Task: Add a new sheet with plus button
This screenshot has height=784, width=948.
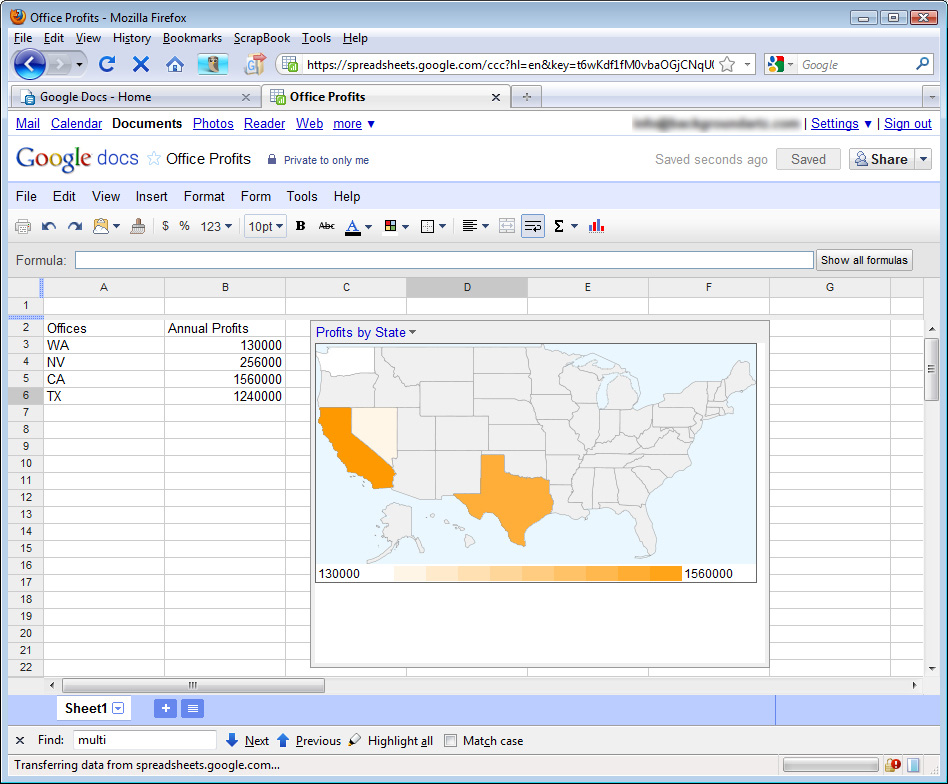Action: pos(166,708)
